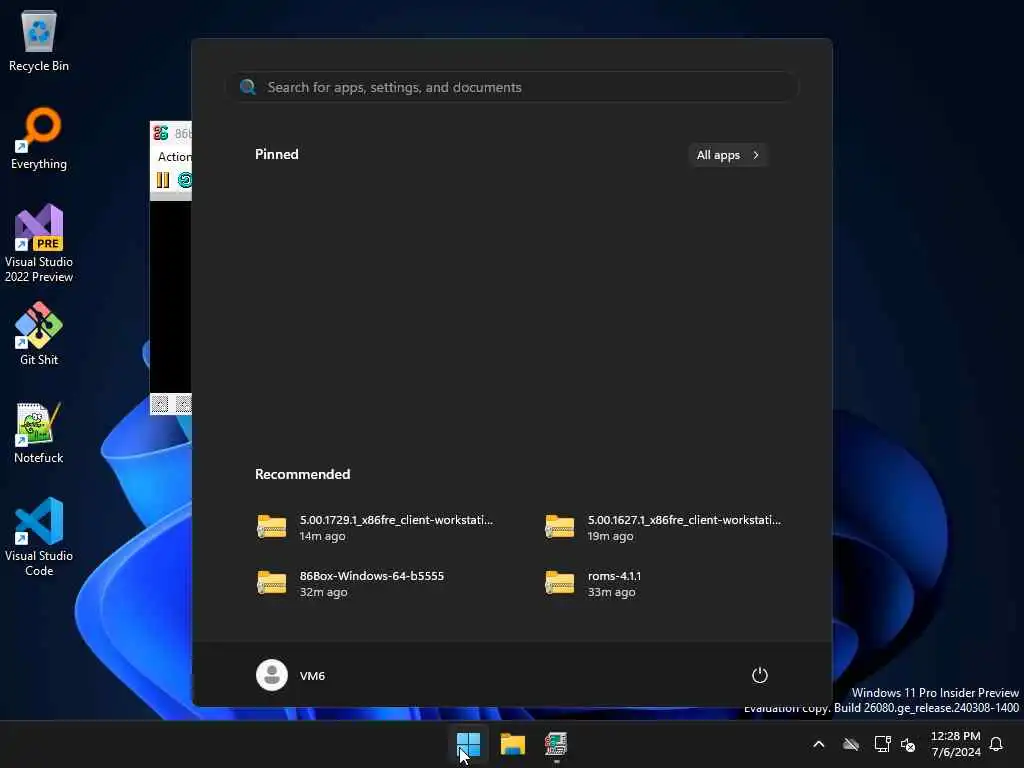
Task: Open File Explorer from the taskbar
Action: pos(513,744)
